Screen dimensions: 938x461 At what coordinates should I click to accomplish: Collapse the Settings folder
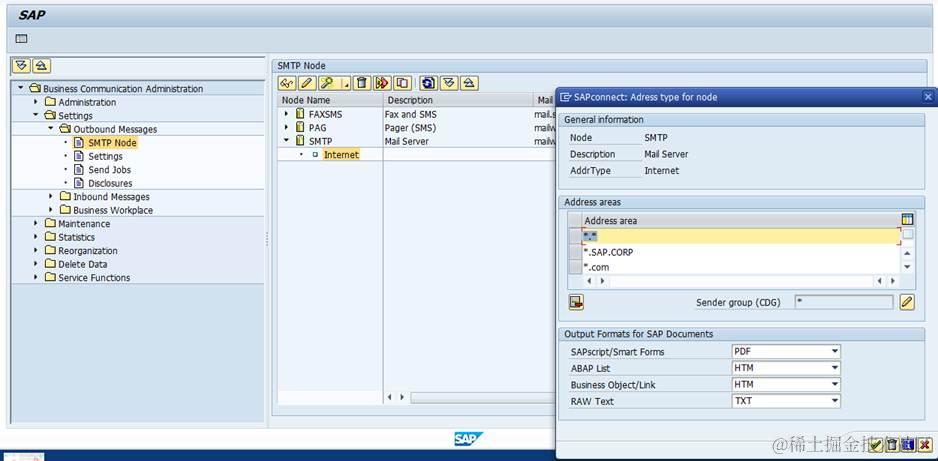[x=36, y=115]
